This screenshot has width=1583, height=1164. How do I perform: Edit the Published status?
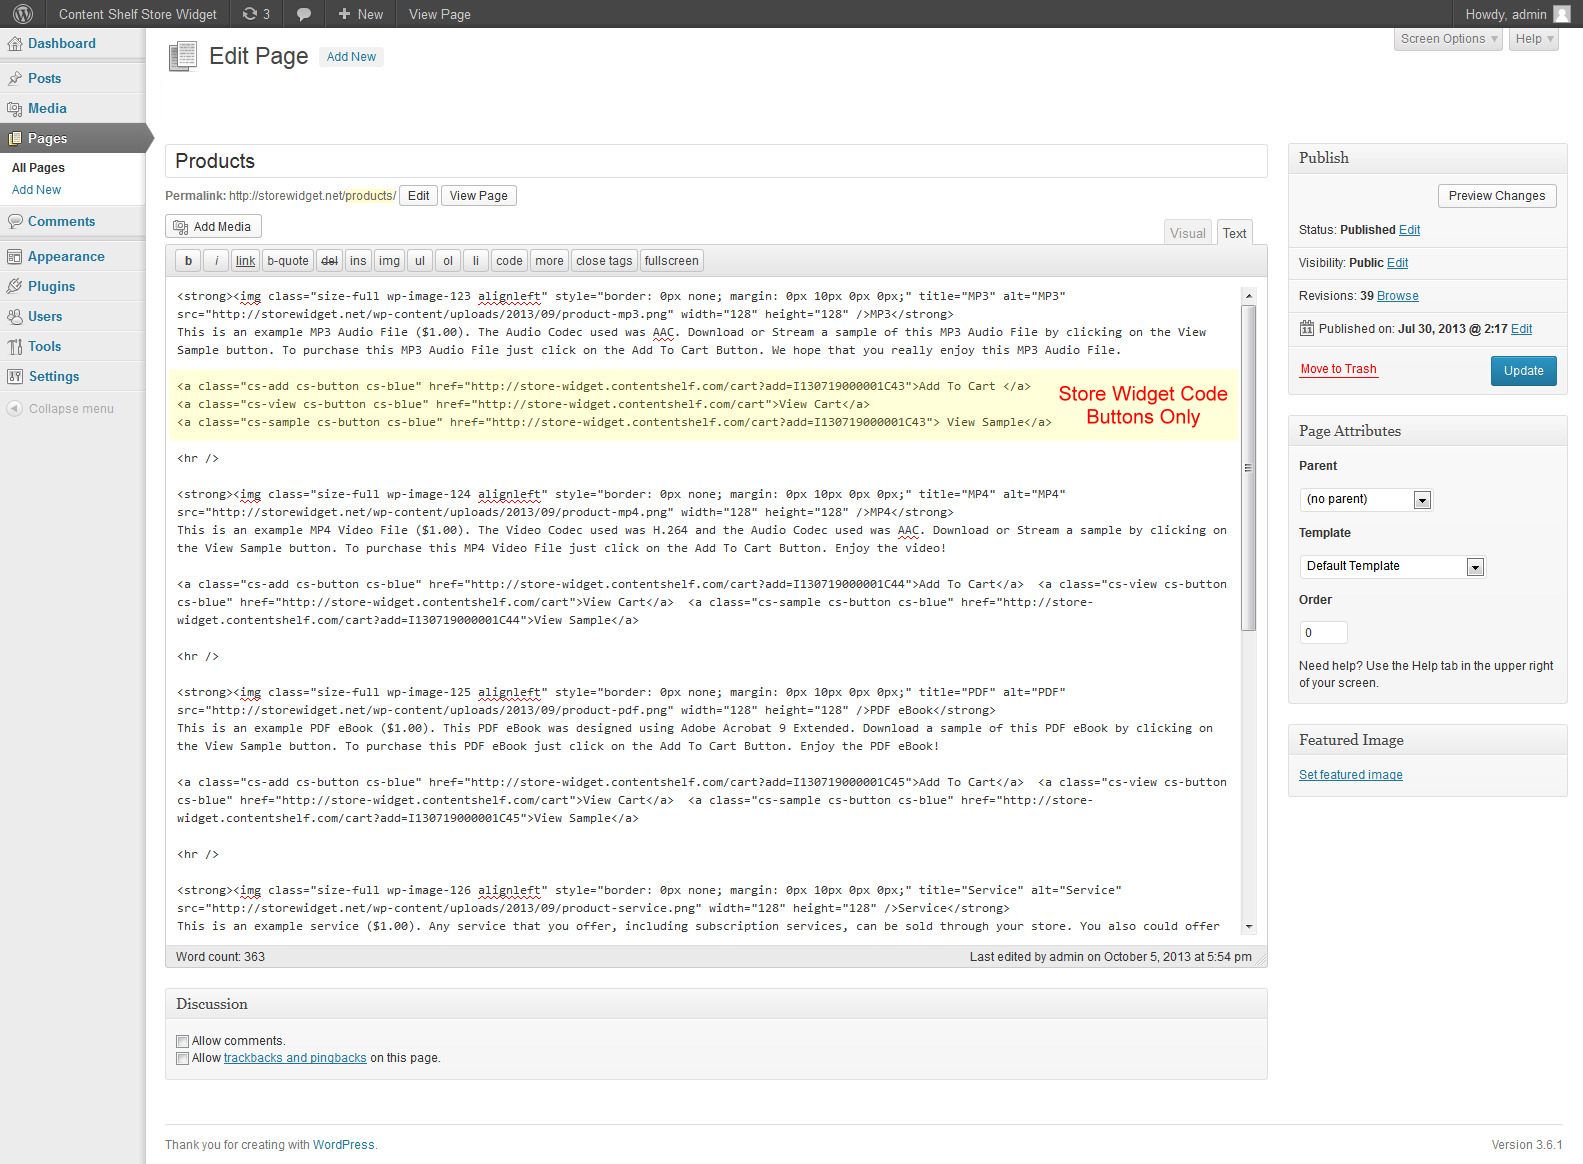click(1409, 230)
